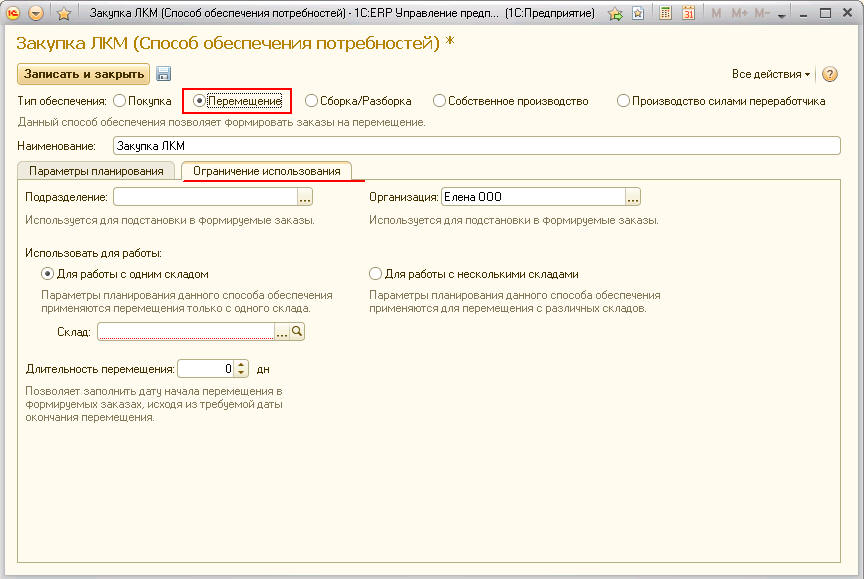
Task: Close the window with the X button
Action: tap(847, 13)
